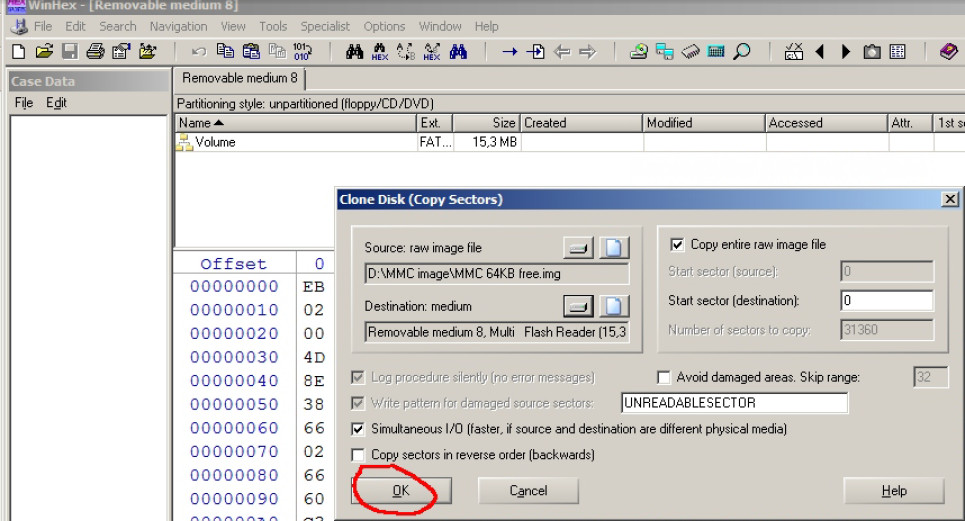
Task: Enable Avoid damaged areas checkbox
Action: 663,377
